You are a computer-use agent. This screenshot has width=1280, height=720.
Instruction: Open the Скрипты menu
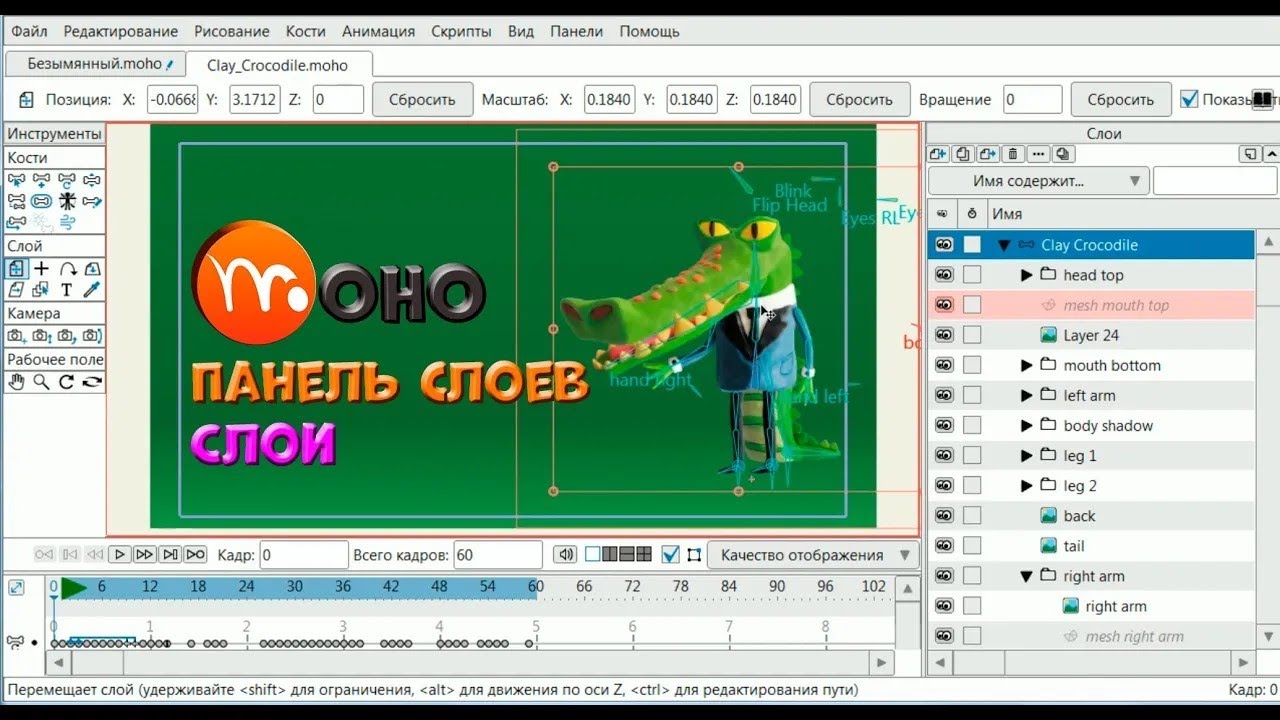[x=461, y=31]
